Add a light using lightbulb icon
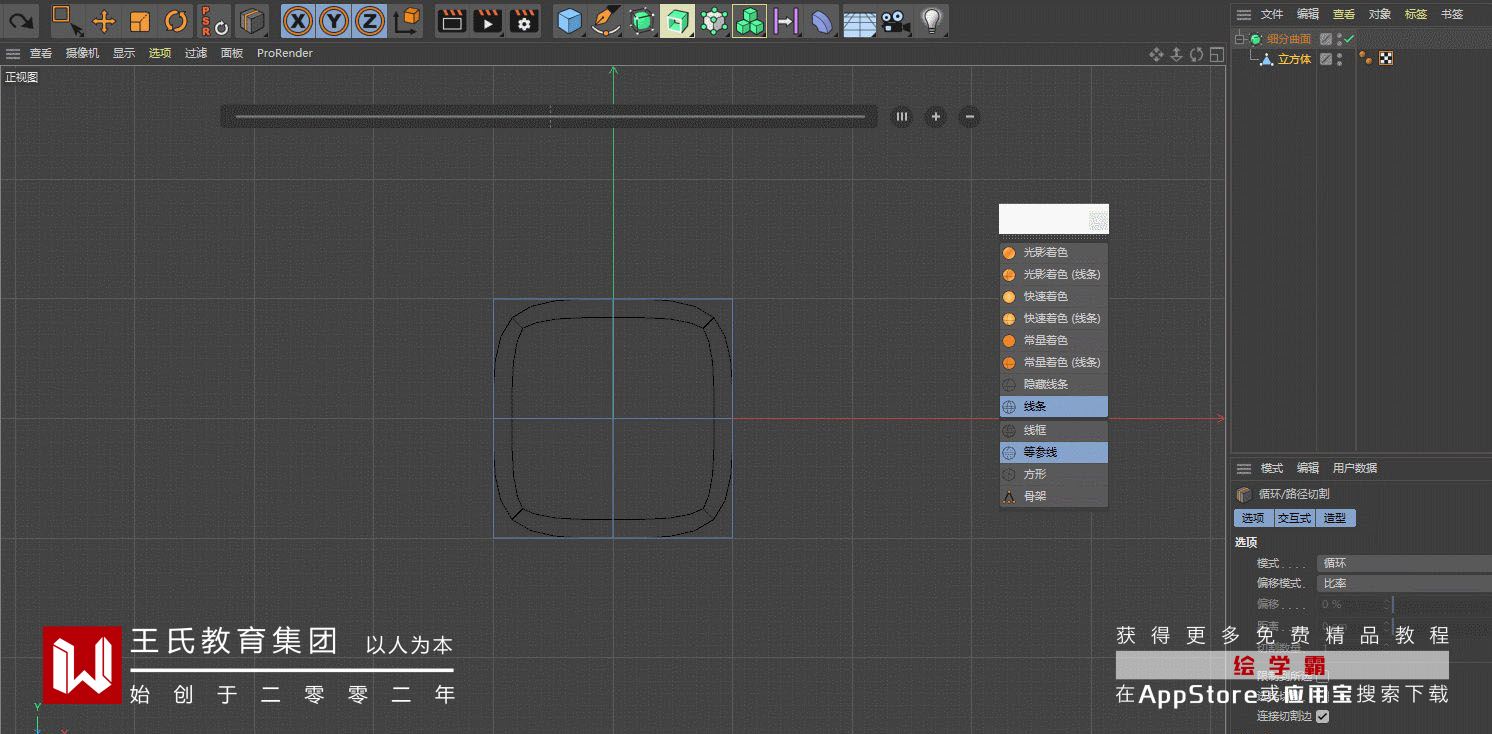This screenshot has width=1492, height=734. (x=931, y=21)
